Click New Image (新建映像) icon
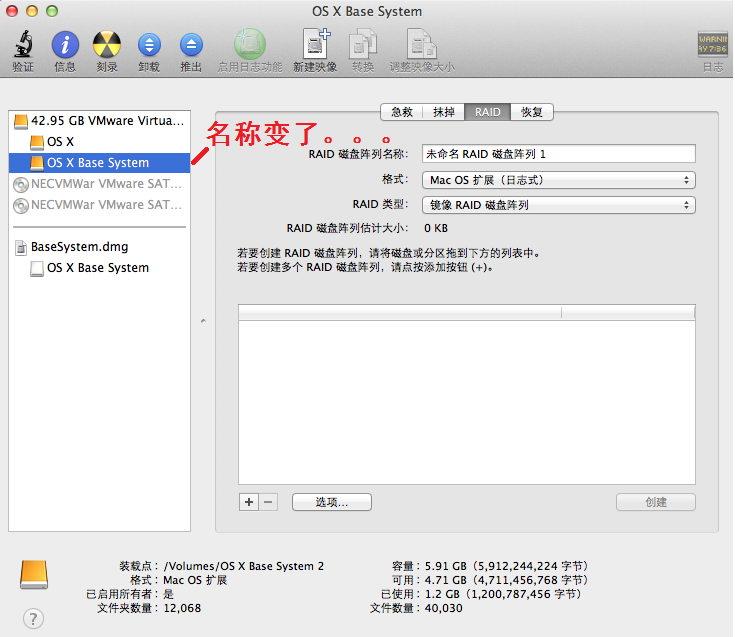 click(x=316, y=44)
